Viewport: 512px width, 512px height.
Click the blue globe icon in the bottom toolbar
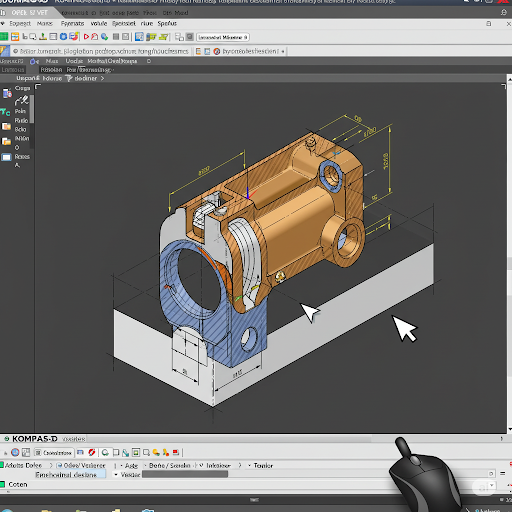pos(15,452)
